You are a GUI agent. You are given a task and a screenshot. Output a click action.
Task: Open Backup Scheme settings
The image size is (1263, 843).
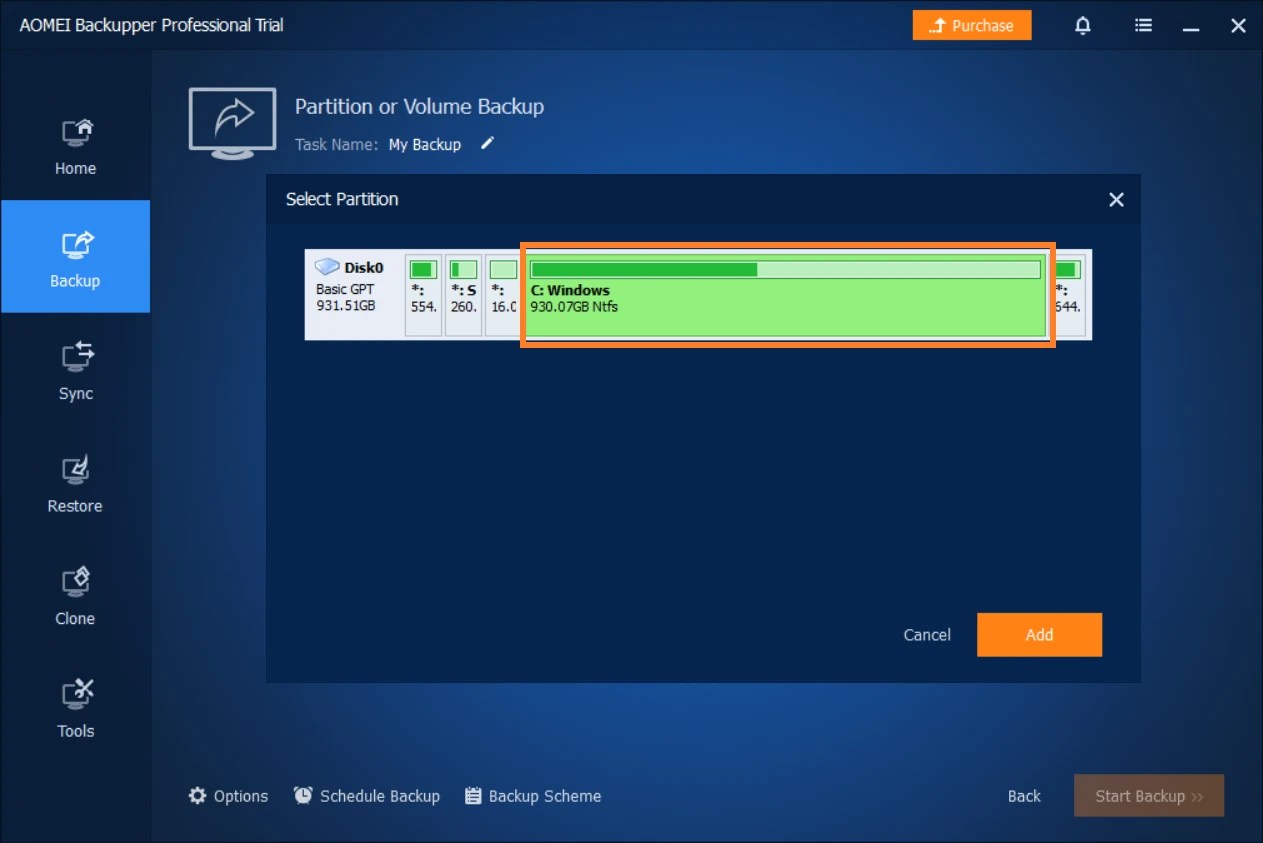[x=533, y=796]
